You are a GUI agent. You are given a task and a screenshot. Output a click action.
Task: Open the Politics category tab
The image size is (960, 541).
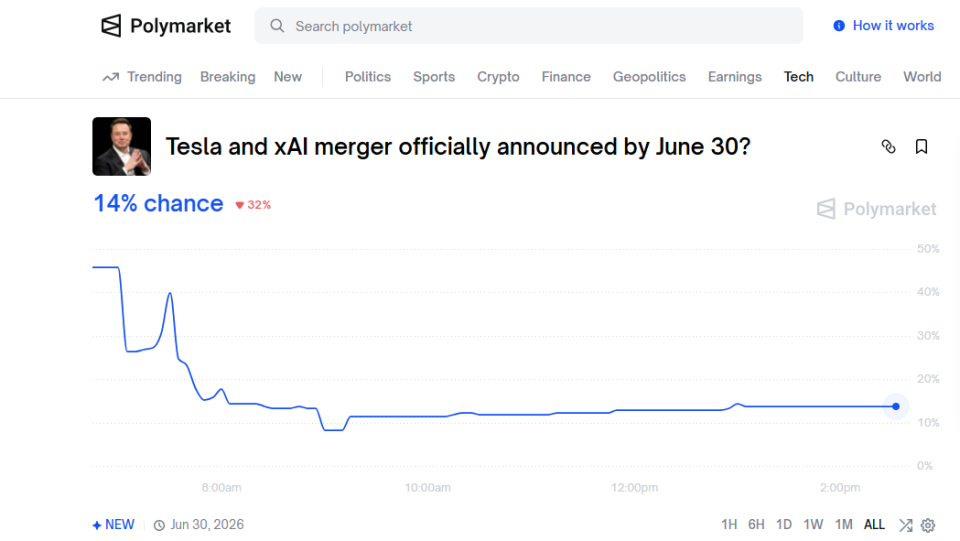(x=368, y=77)
